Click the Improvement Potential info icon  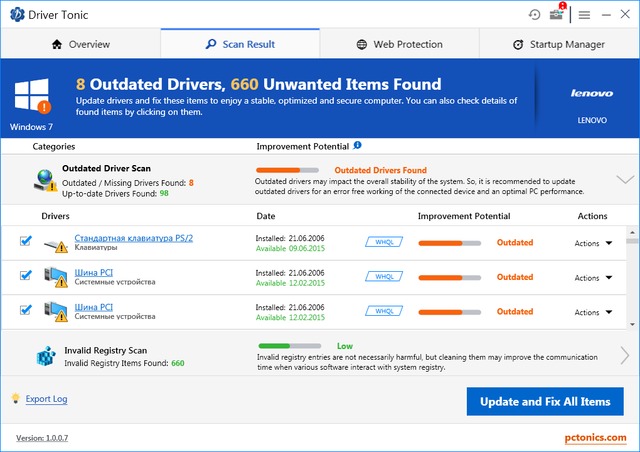click(358, 146)
